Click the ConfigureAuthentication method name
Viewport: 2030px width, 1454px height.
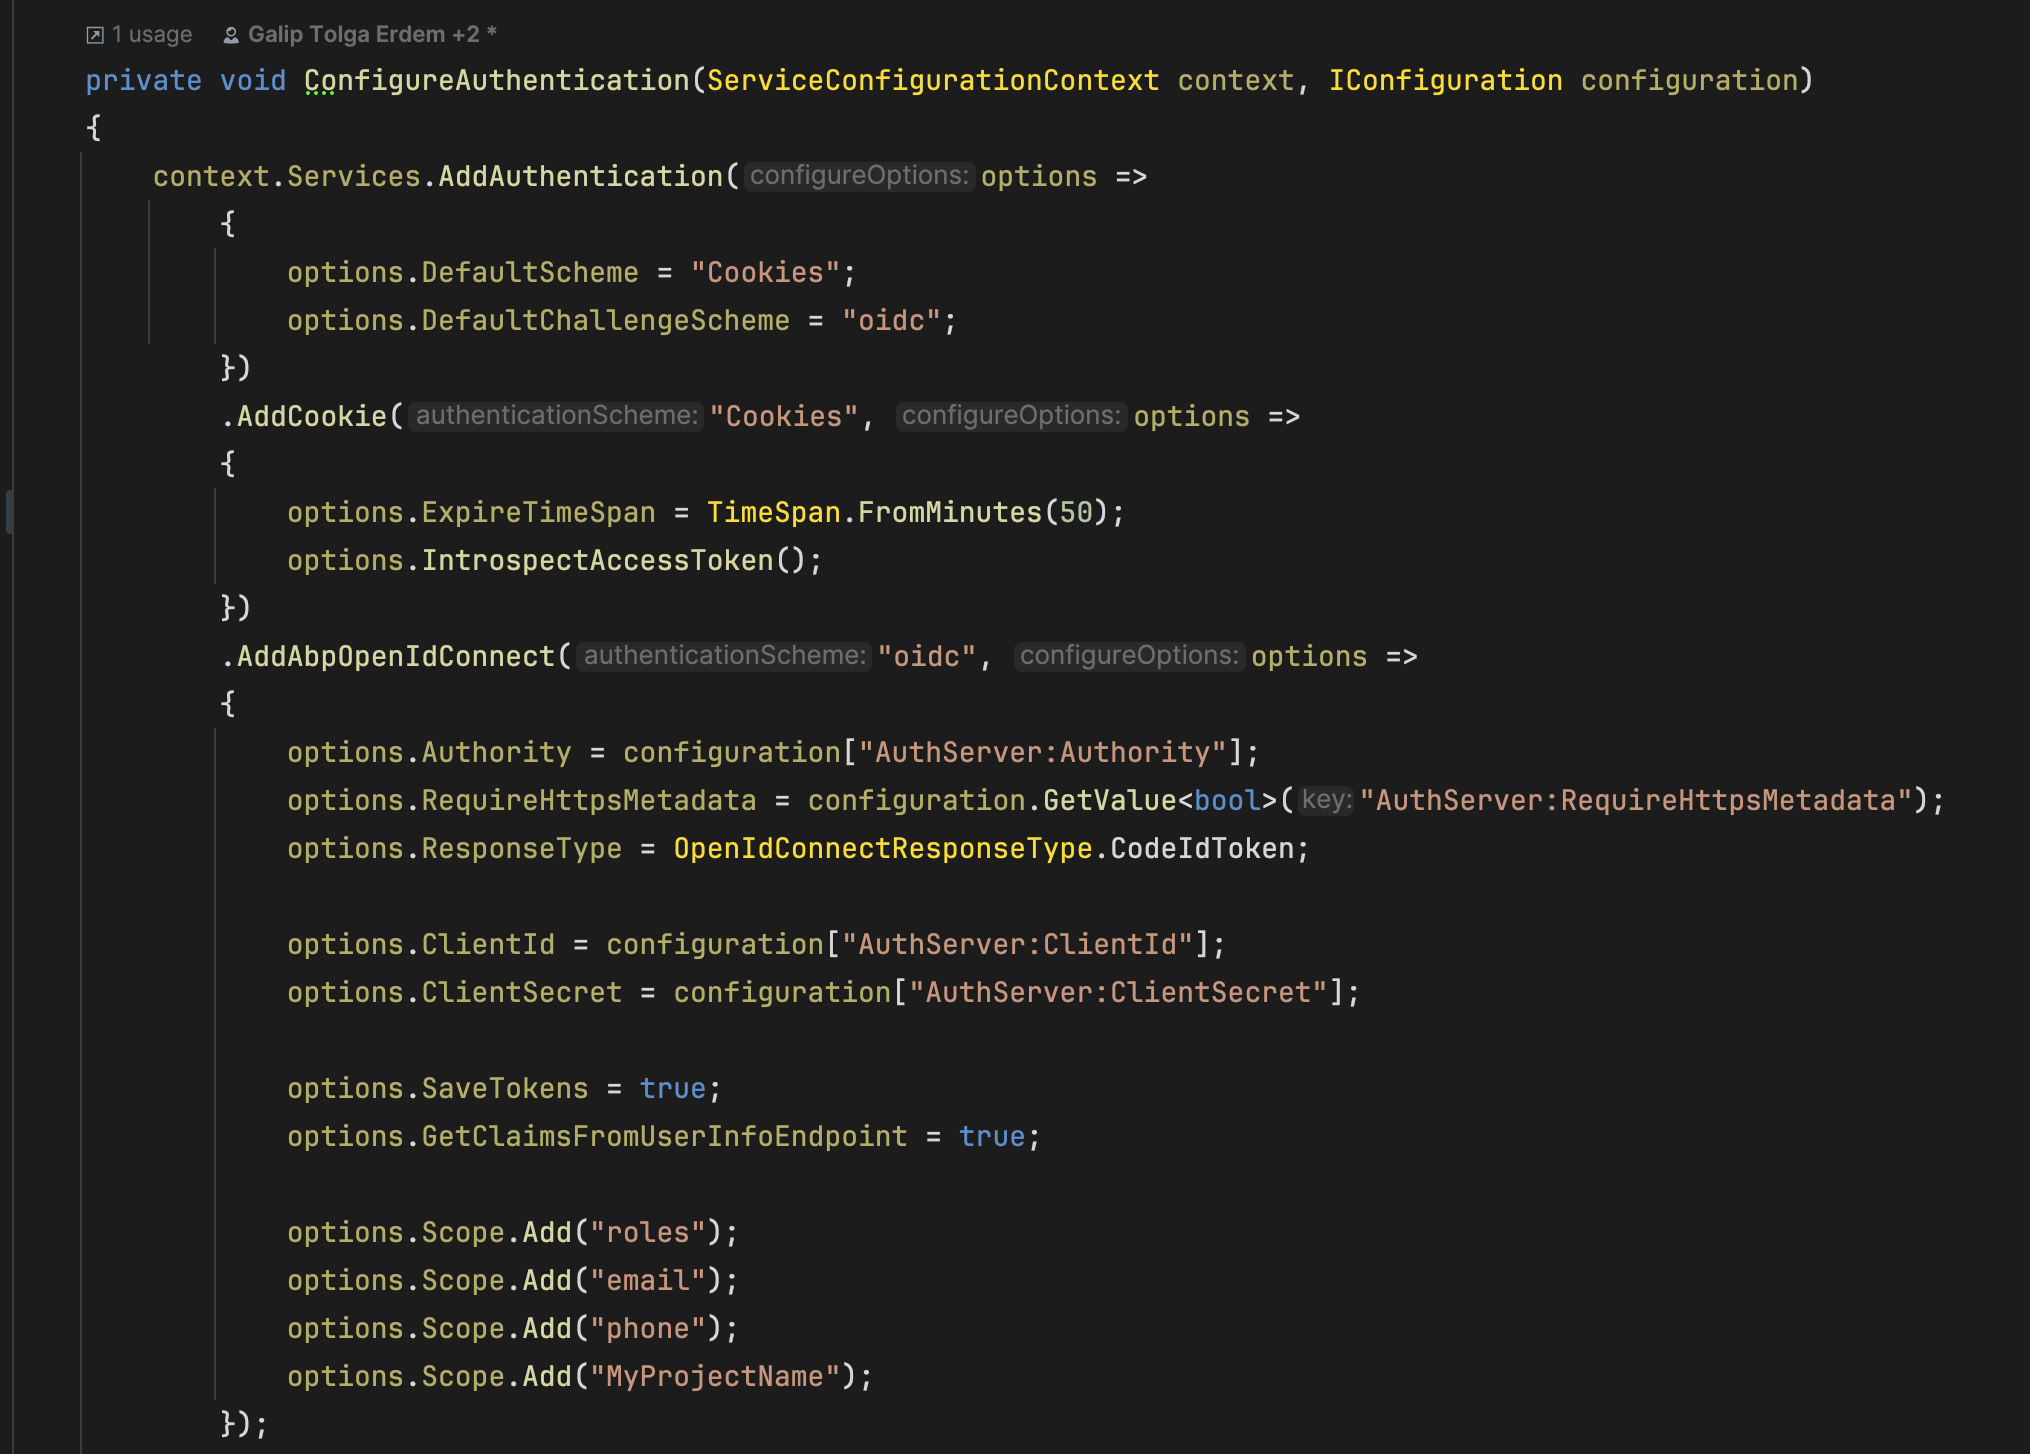pos(497,81)
